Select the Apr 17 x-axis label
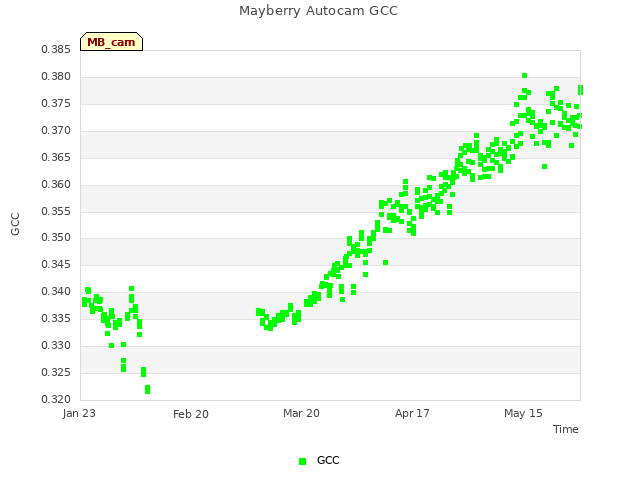The image size is (640, 480). 412,413
